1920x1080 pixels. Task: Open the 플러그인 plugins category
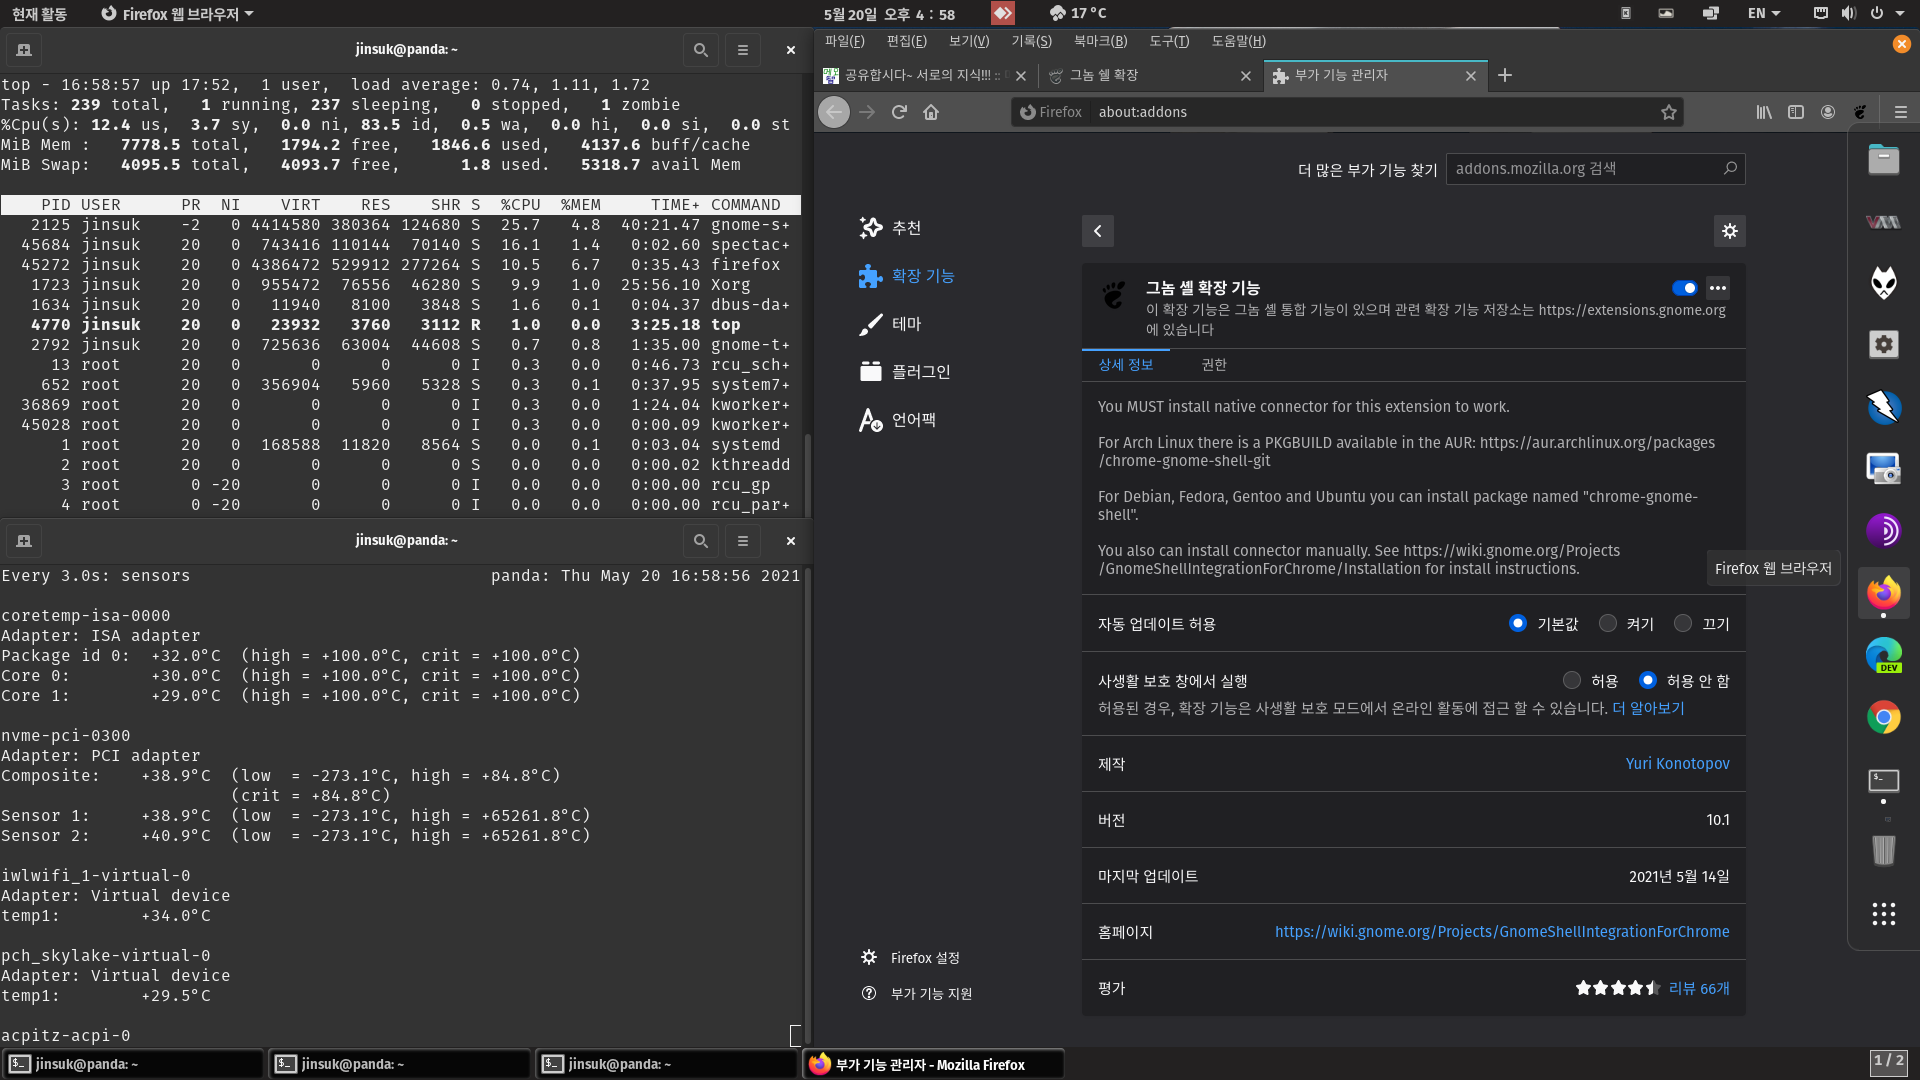click(905, 372)
